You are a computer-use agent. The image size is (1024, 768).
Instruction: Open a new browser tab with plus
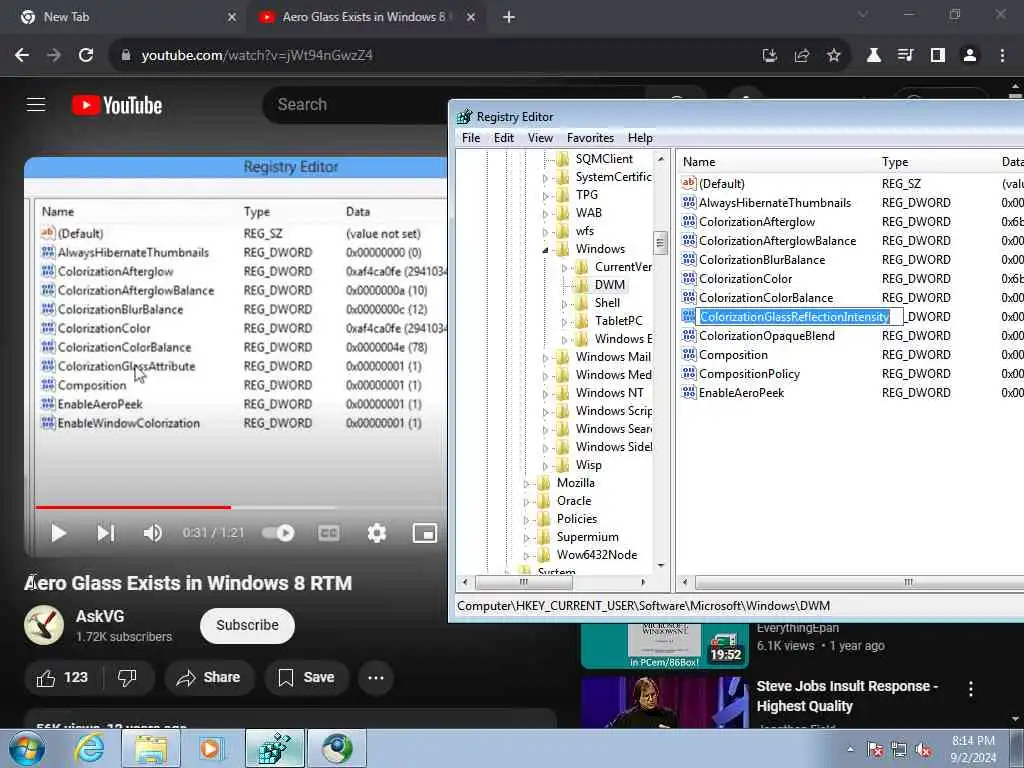click(509, 17)
